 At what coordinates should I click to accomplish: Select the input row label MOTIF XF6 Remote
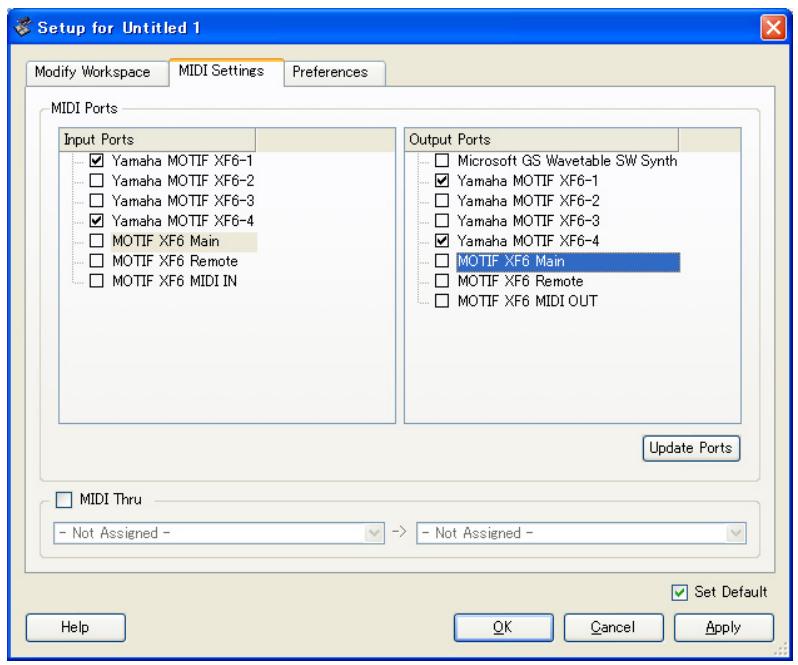(175, 261)
